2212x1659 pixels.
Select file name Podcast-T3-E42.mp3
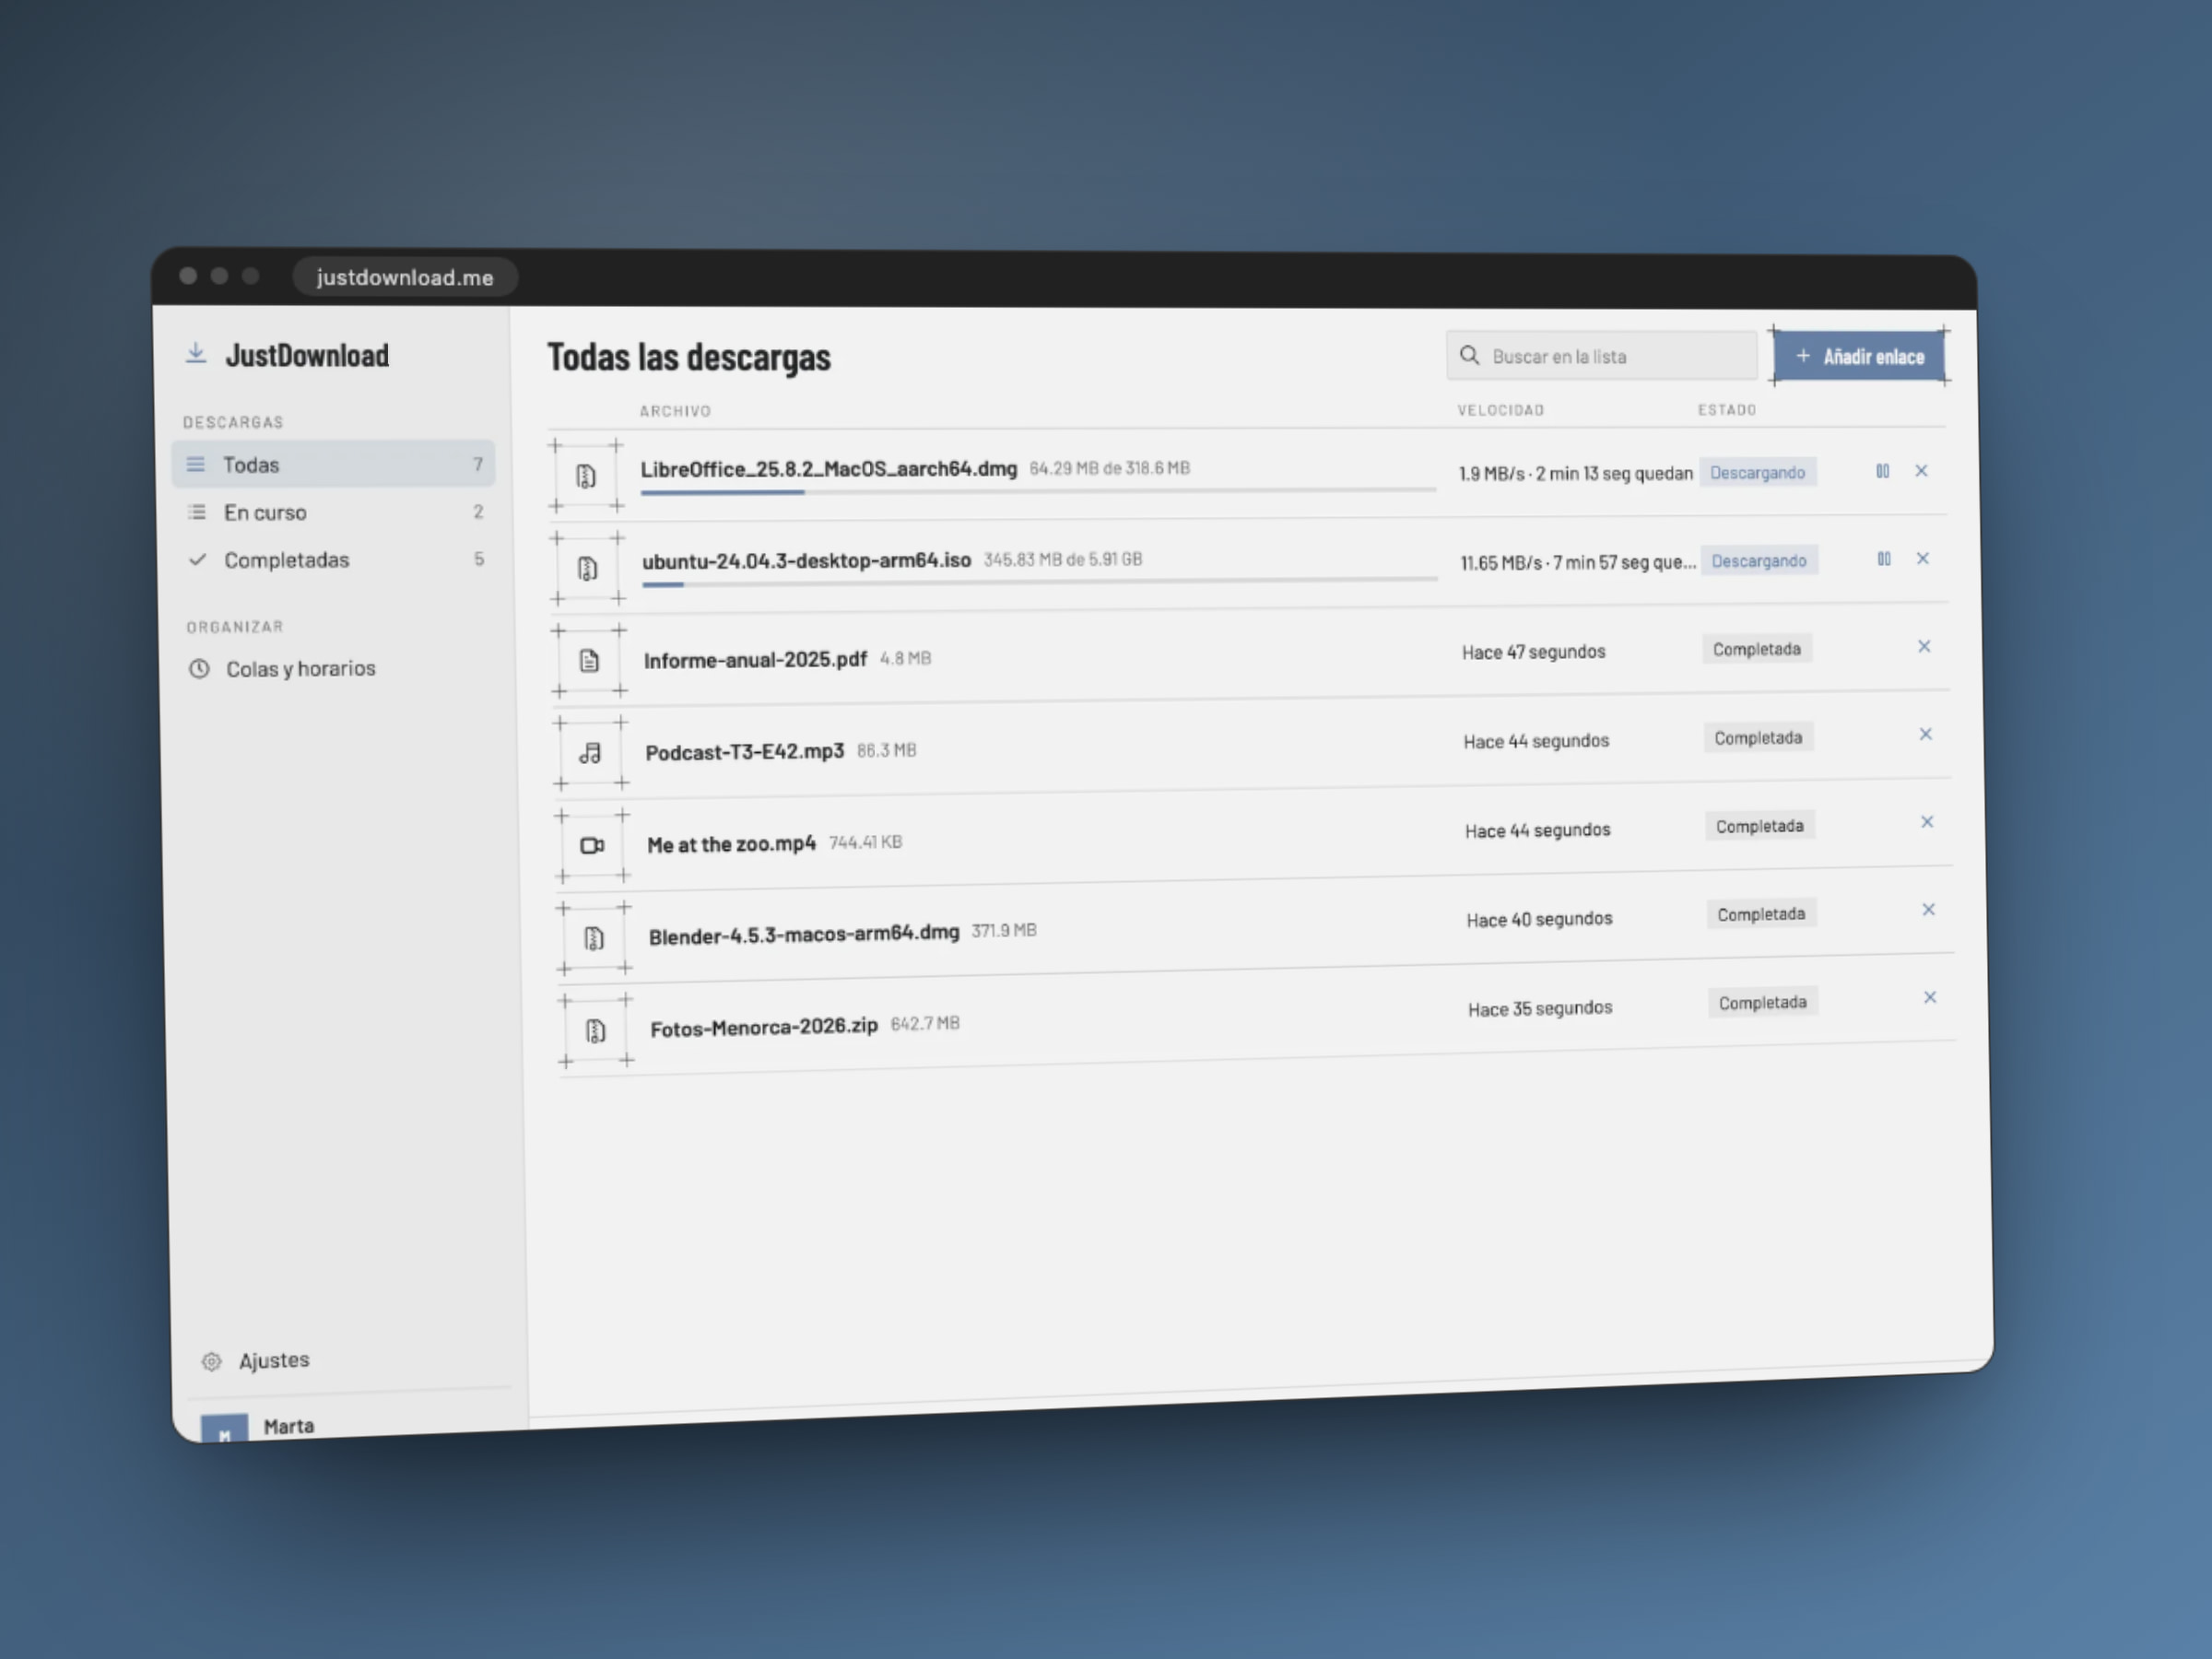[x=745, y=751]
